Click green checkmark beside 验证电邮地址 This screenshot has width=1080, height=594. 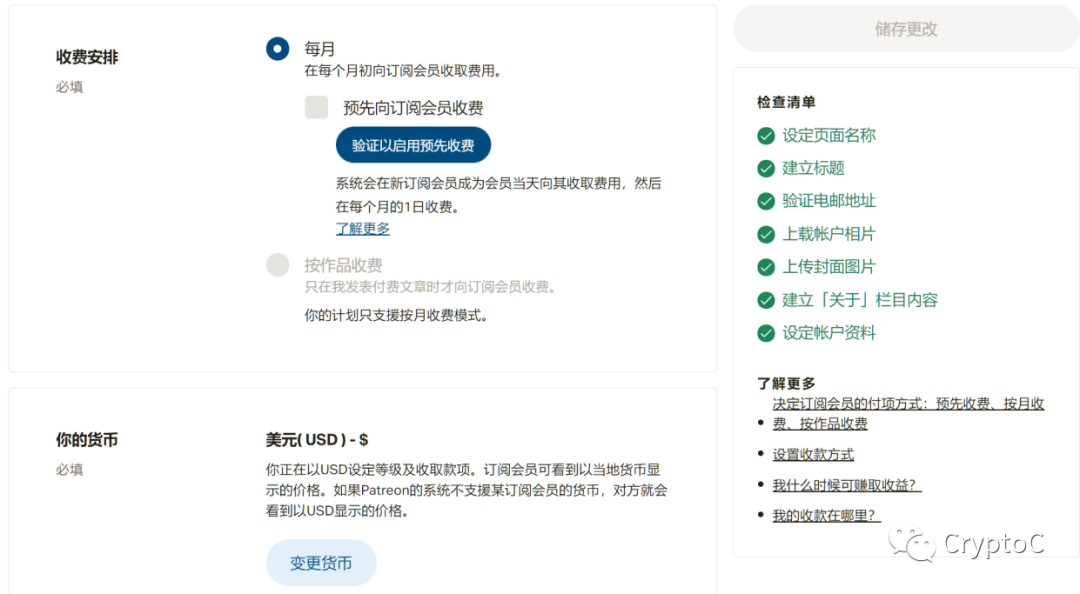(766, 201)
